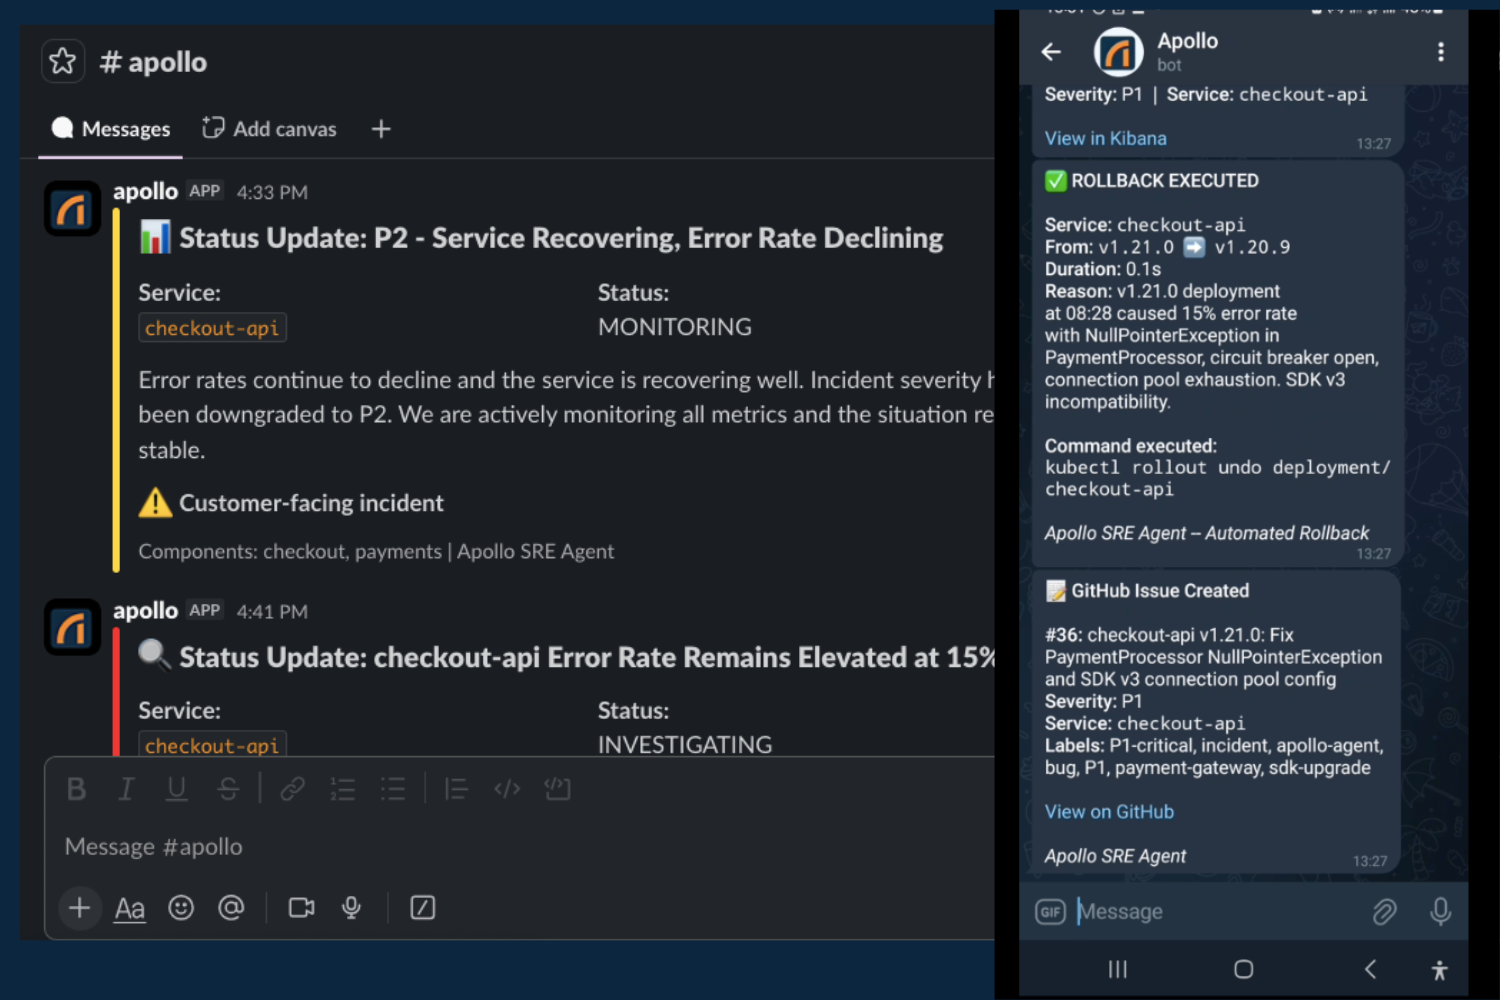Screen dimensions: 1500x1000
Task: Add a new tab with plus icon
Action: pyautogui.click(x=381, y=129)
